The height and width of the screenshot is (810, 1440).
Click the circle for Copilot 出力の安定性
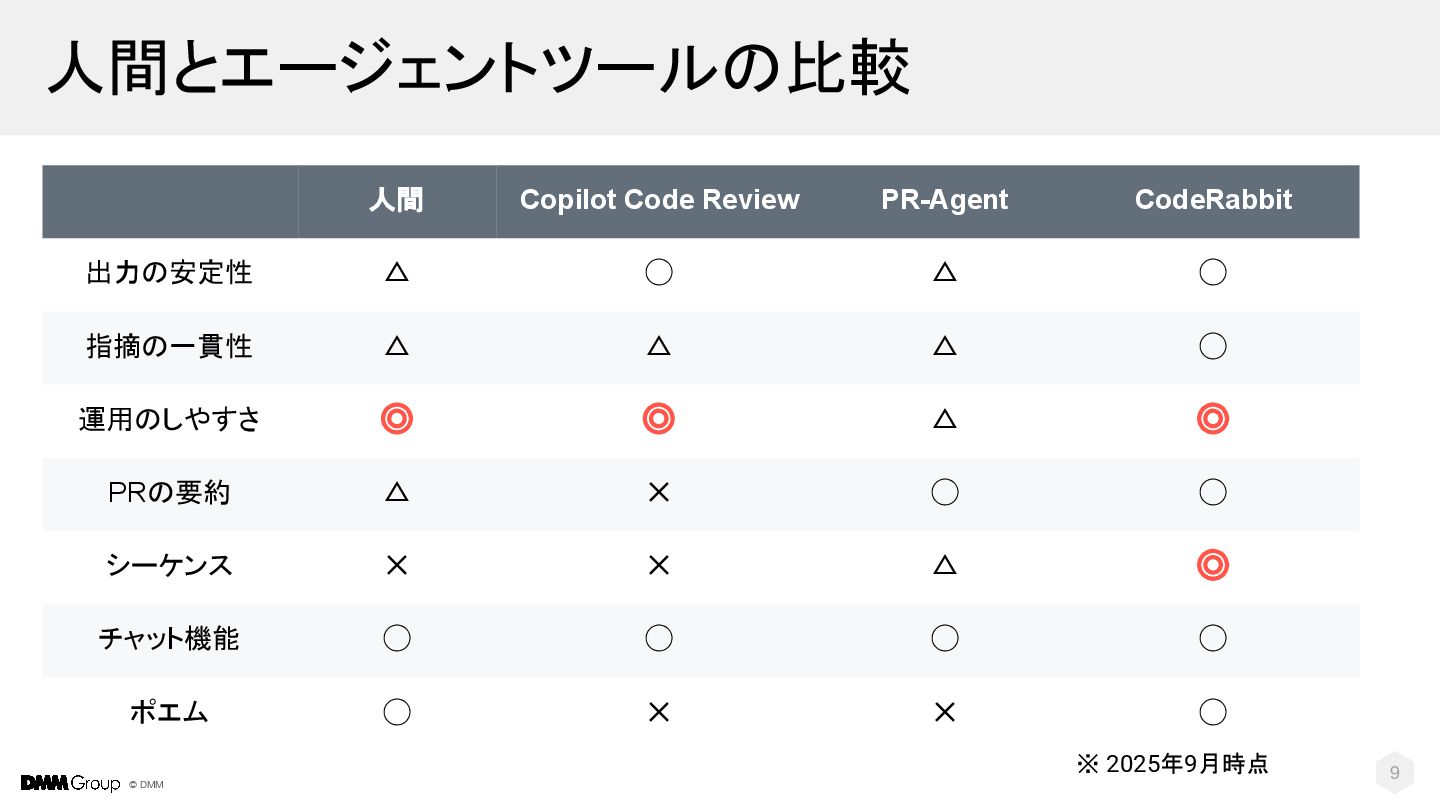pyautogui.click(x=659, y=272)
